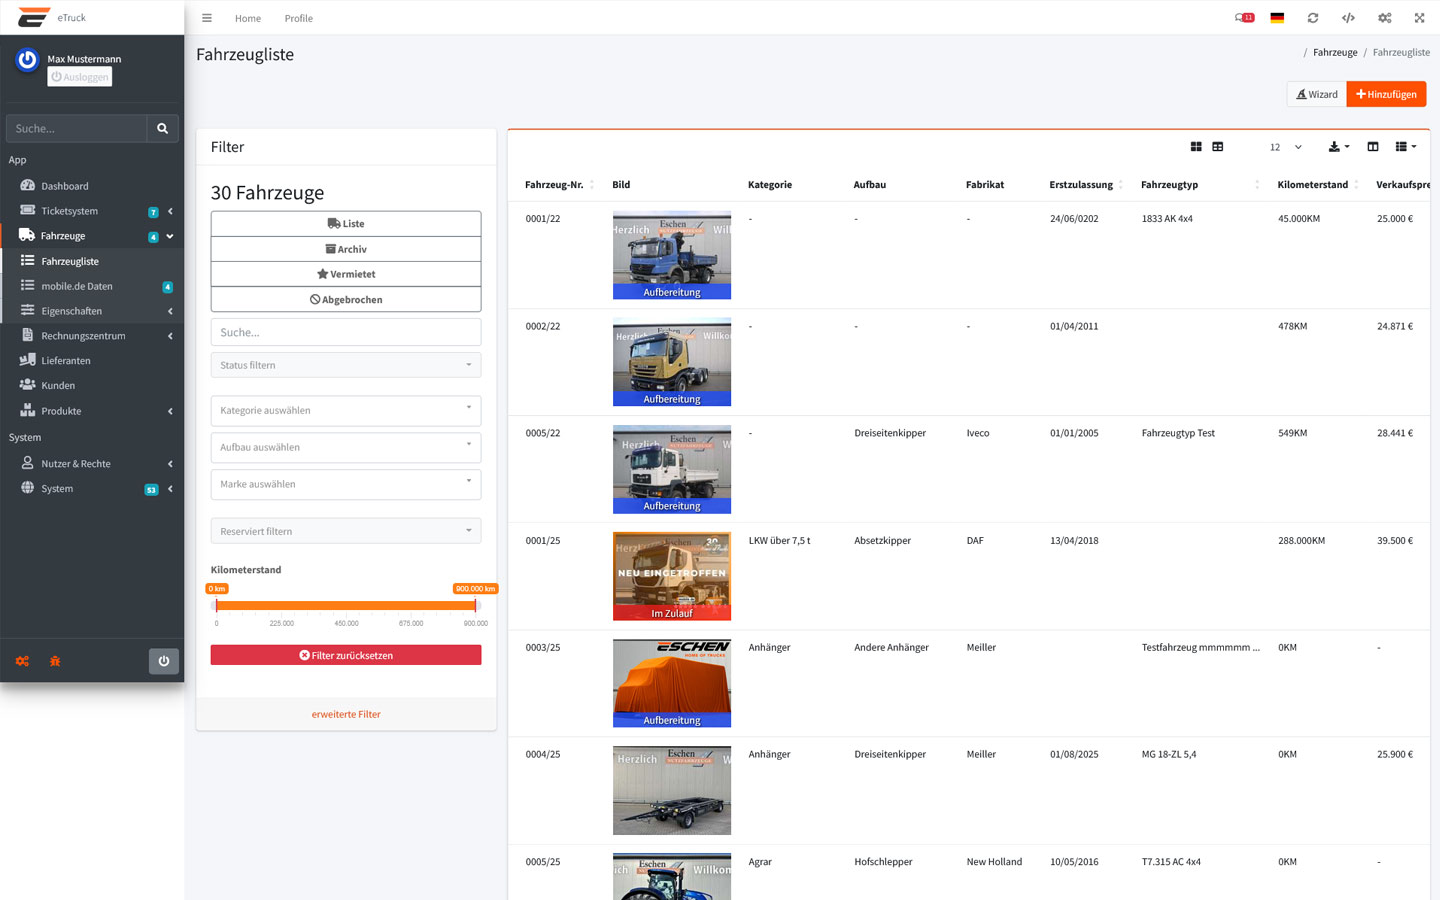Viewport: 1440px width, 900px height.
Task: Open Kunden in the sidebar
Action: coord(92,386)
